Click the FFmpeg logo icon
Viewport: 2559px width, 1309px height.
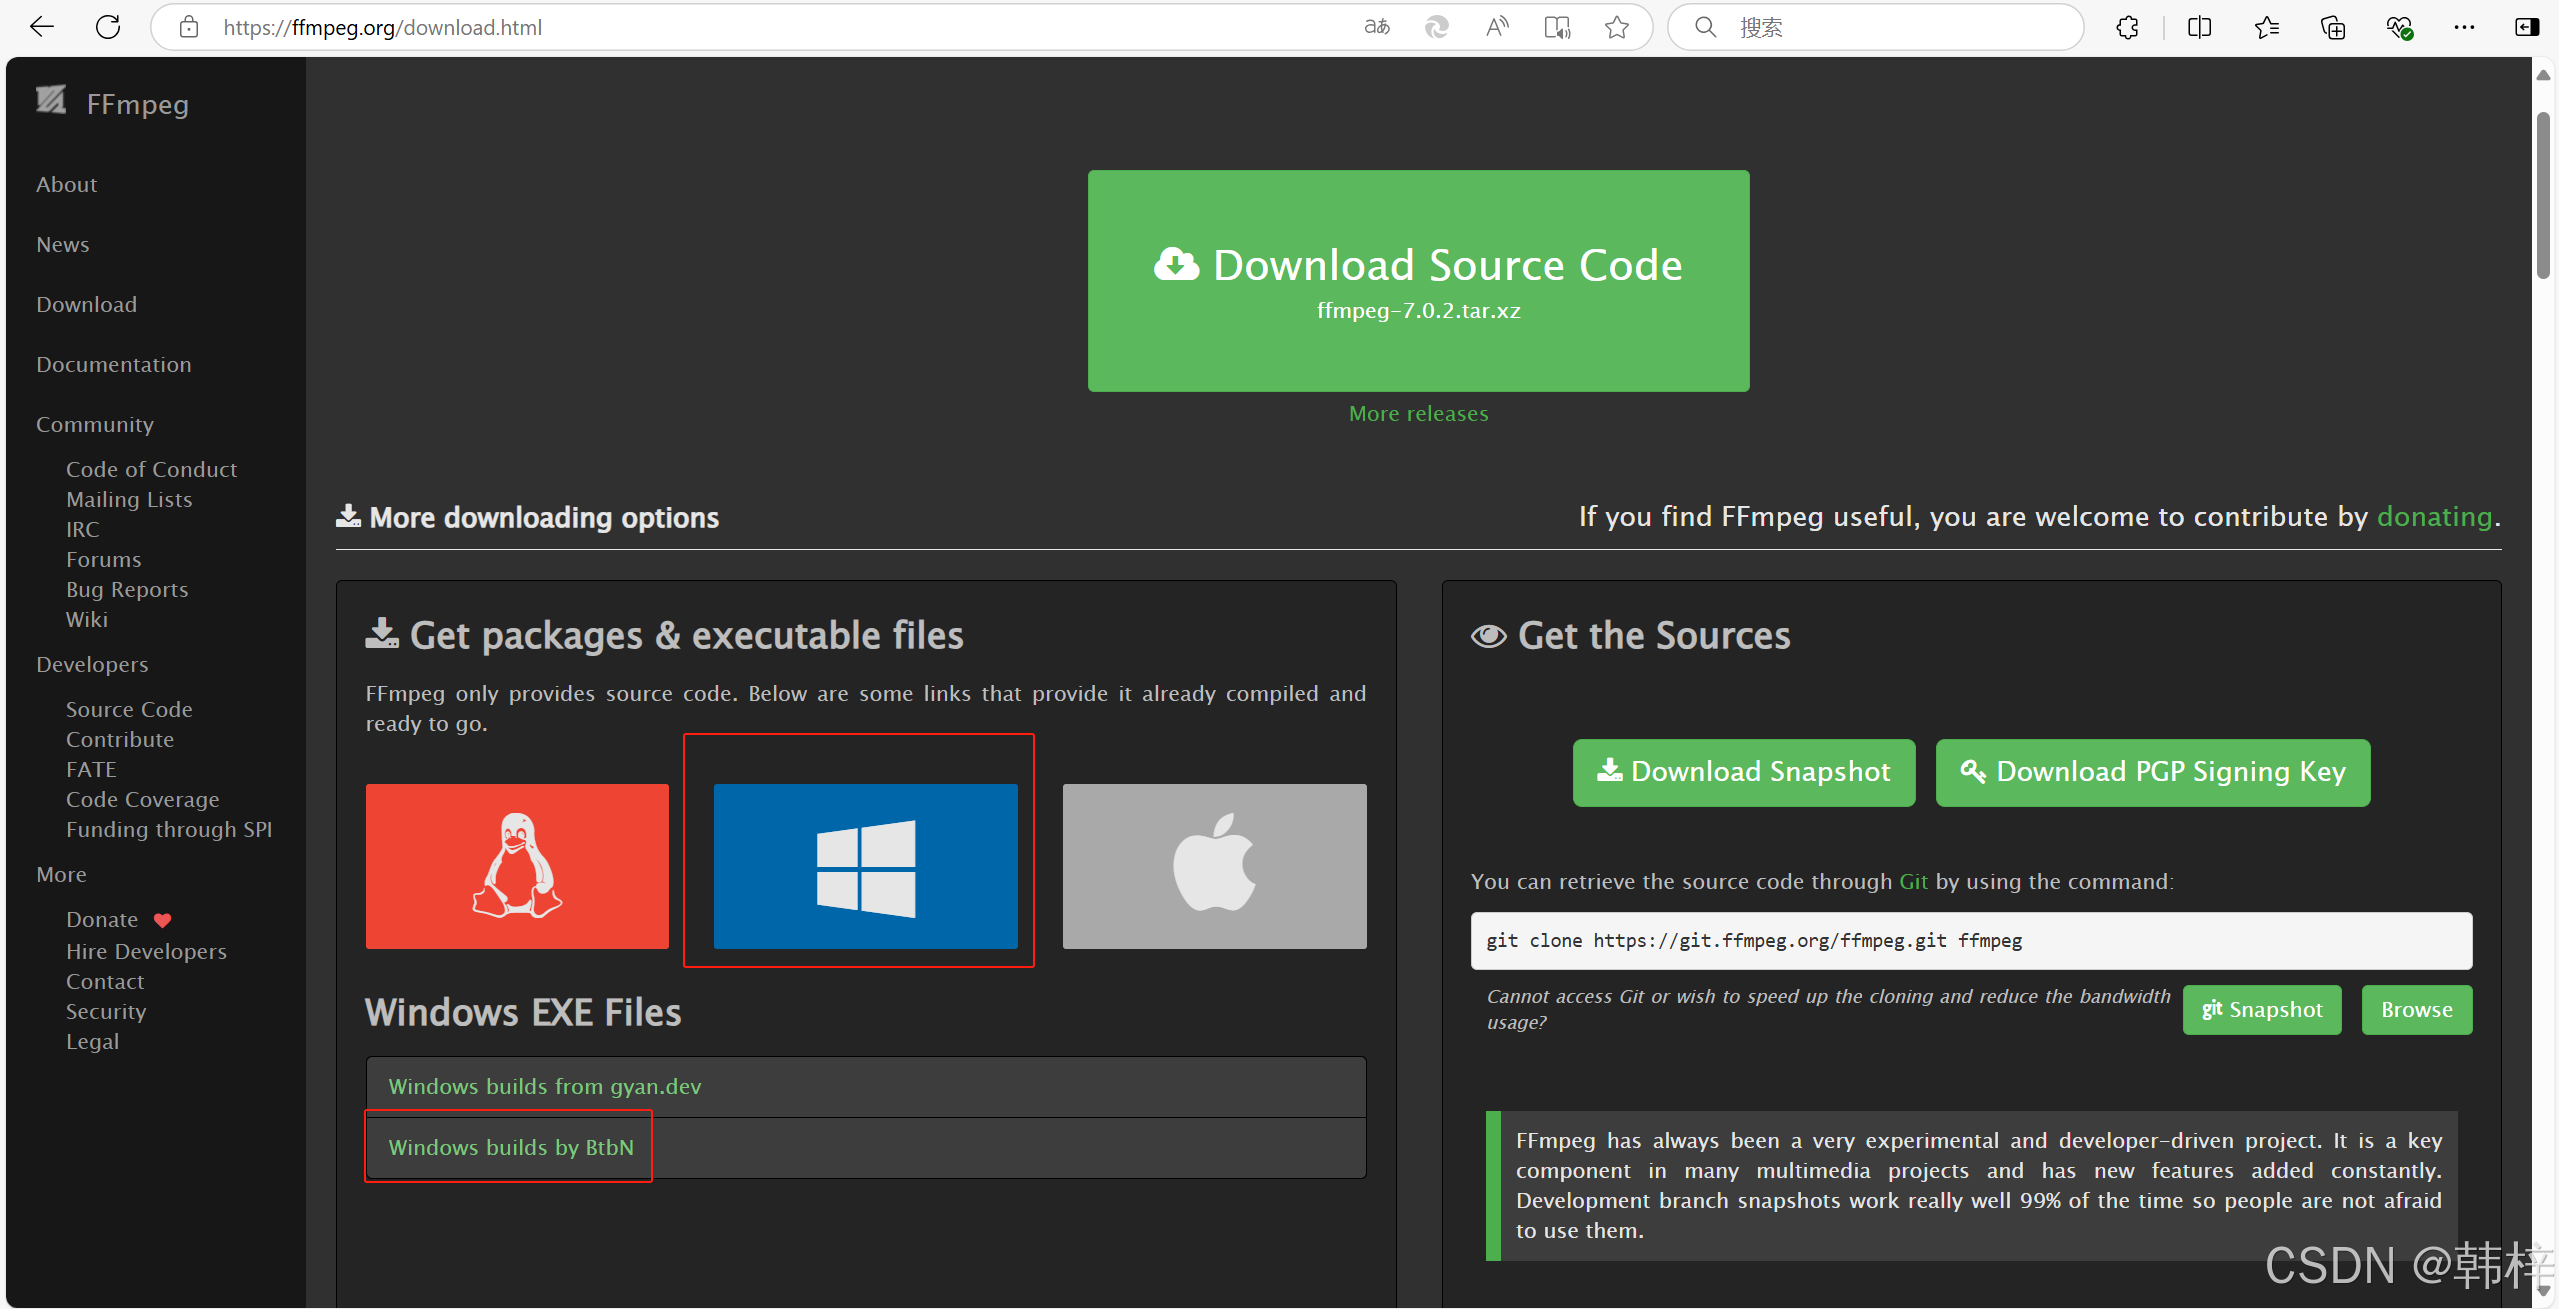click(x=51, y=99)
